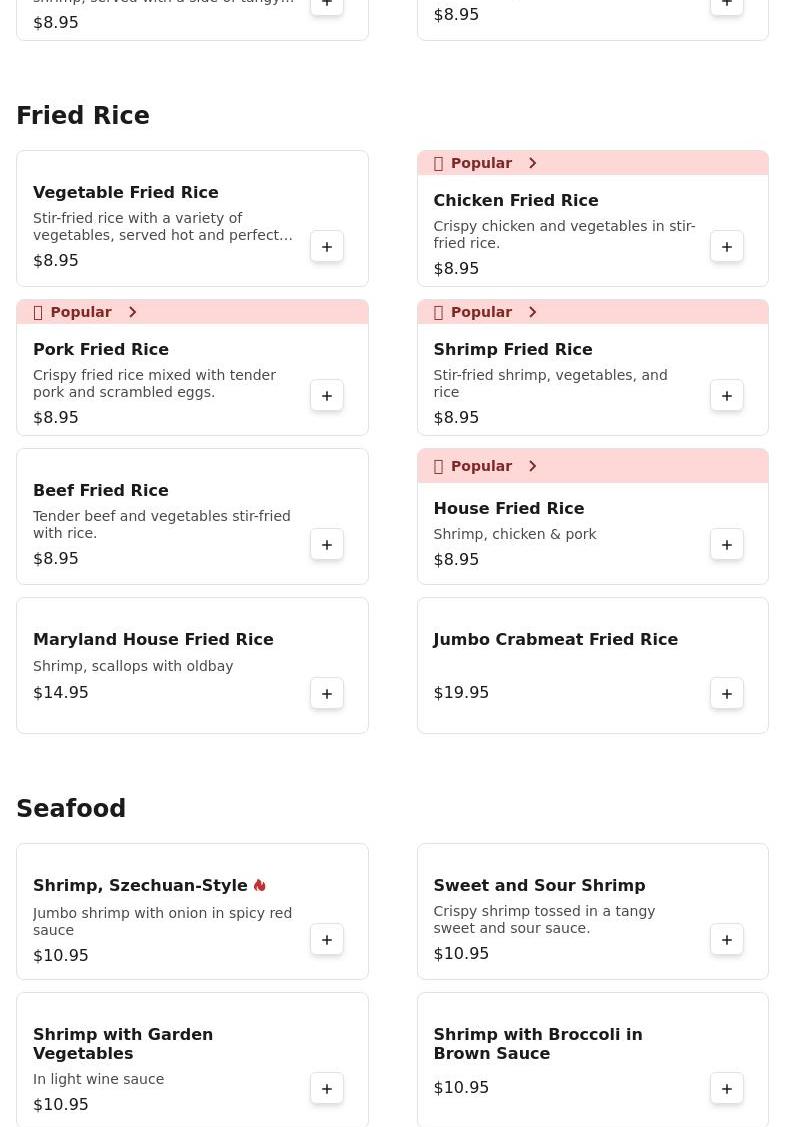This screenshot has height=1127, width=785.
Task: Open the Jumbo Crabmeat Fried Rice title
Action: [x=555, y=640]
